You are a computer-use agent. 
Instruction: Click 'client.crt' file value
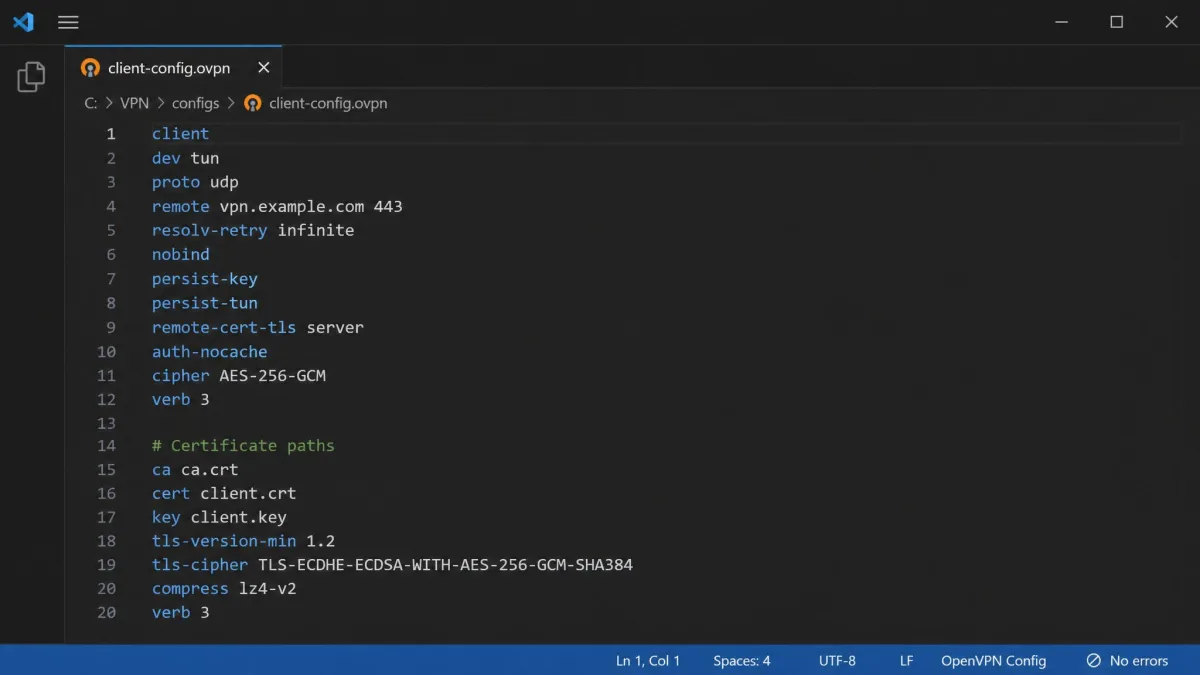[x=248, y=493]
